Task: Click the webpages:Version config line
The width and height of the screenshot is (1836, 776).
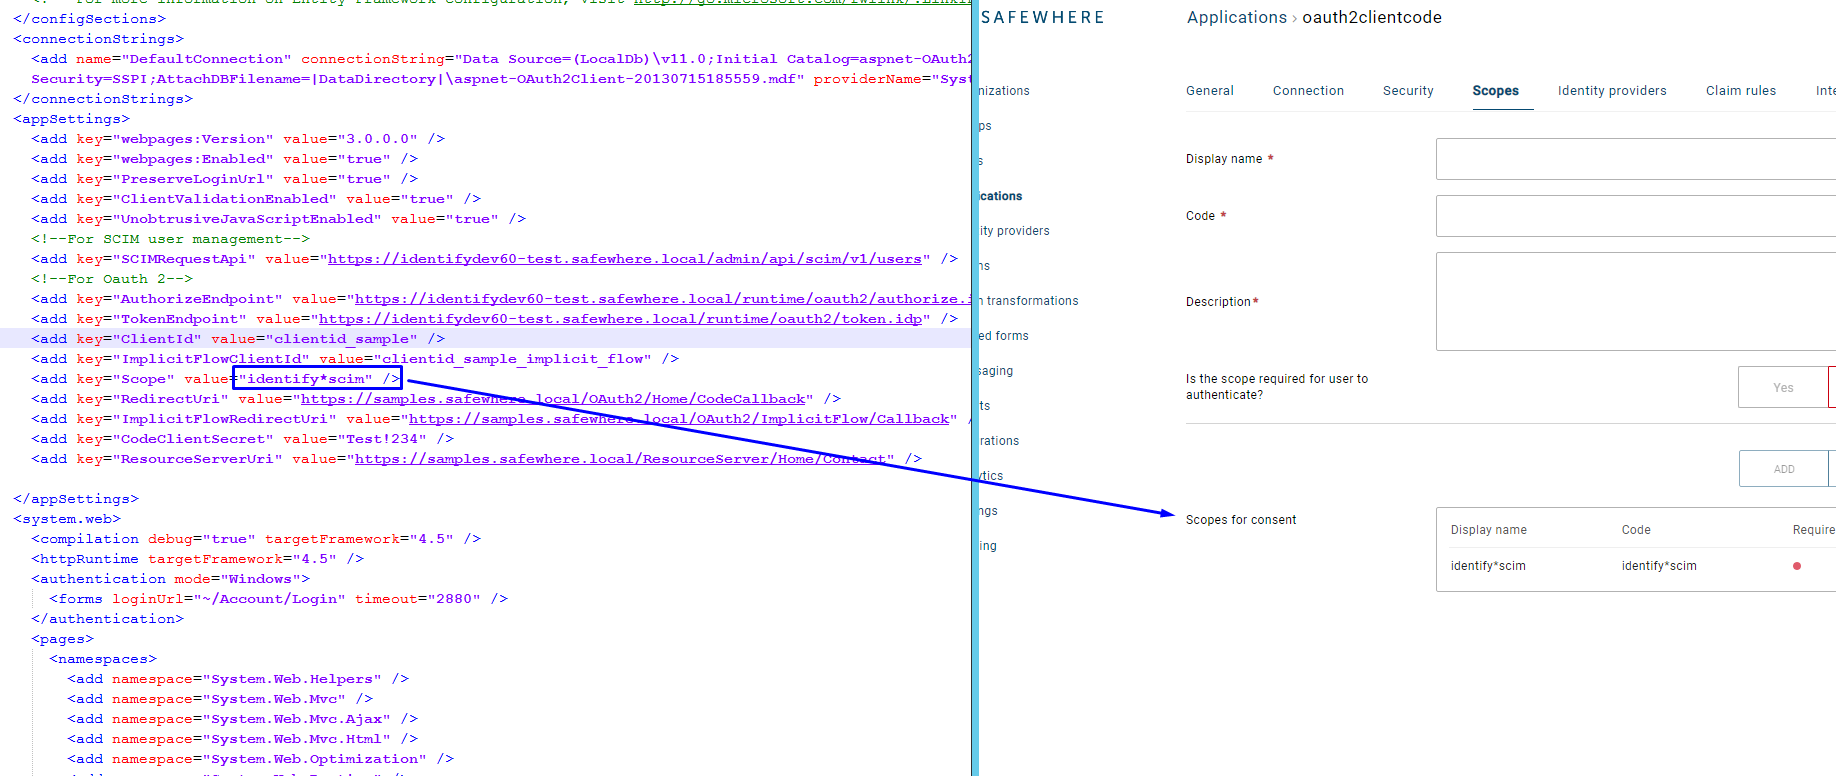Action: pyautogui.click(x=238, y=139)
